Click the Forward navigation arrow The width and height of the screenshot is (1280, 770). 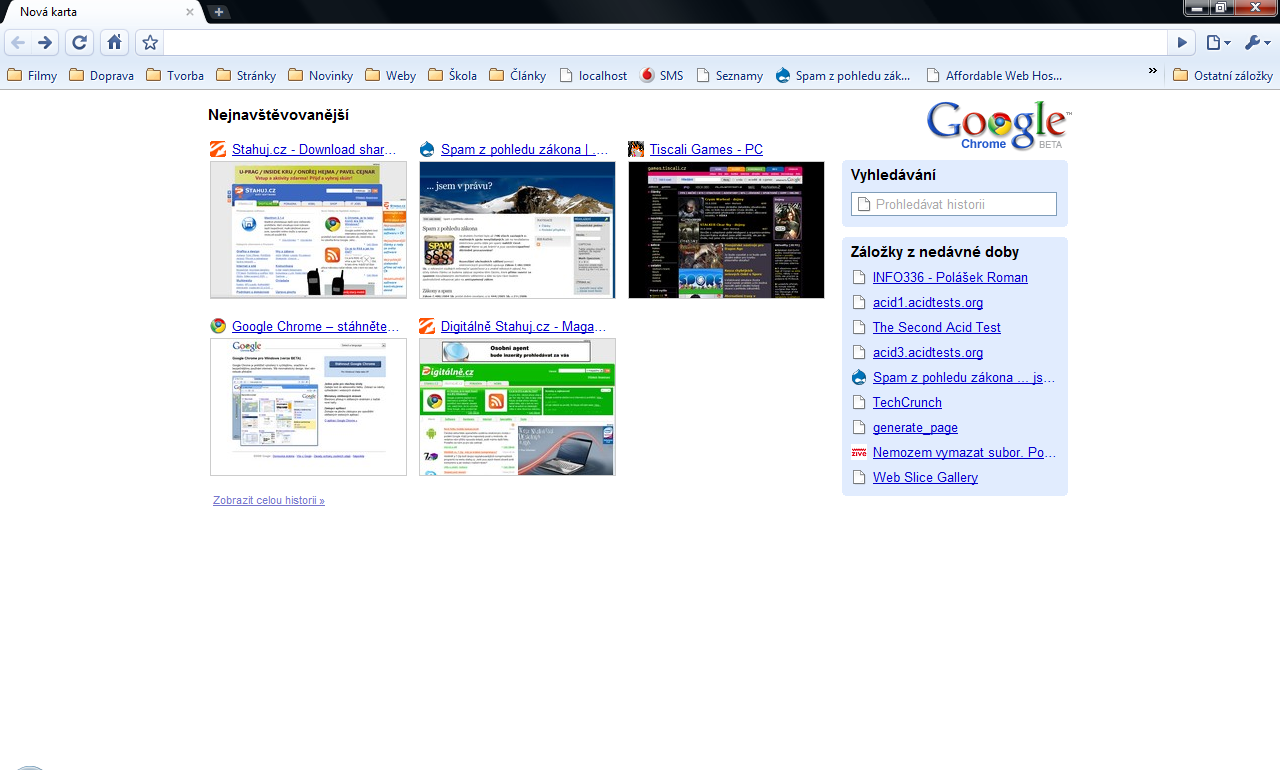(44, 42)
